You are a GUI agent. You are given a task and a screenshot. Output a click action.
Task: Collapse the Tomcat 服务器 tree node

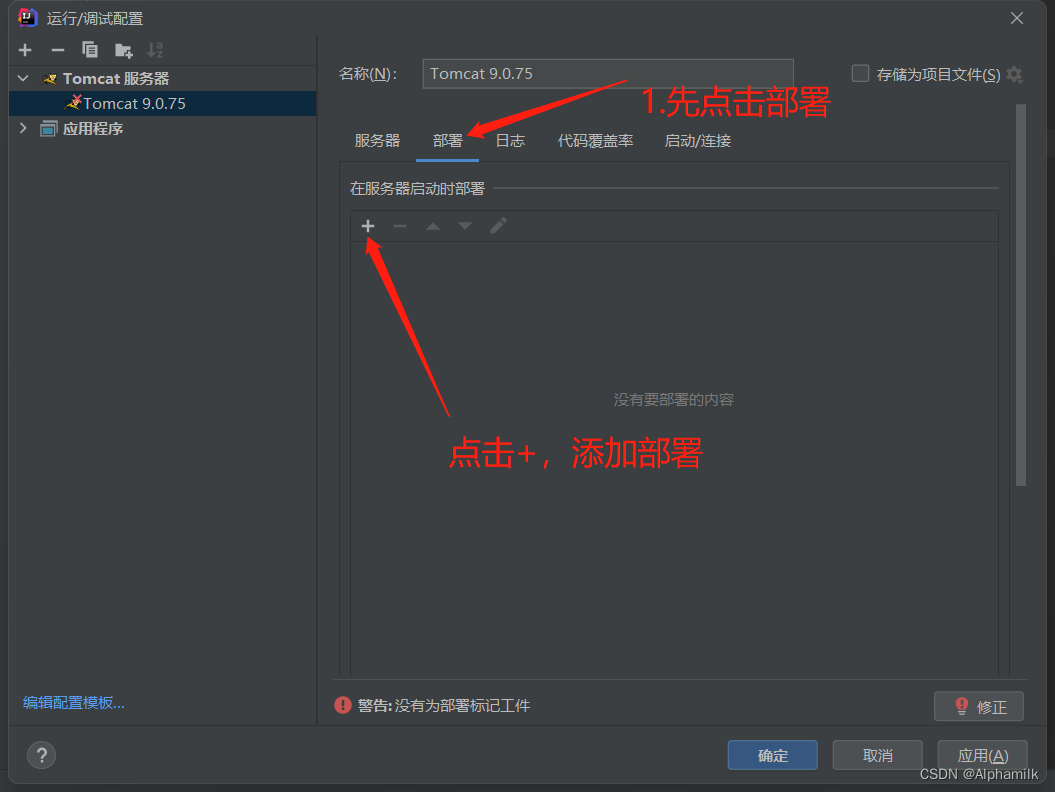(23, 79)
